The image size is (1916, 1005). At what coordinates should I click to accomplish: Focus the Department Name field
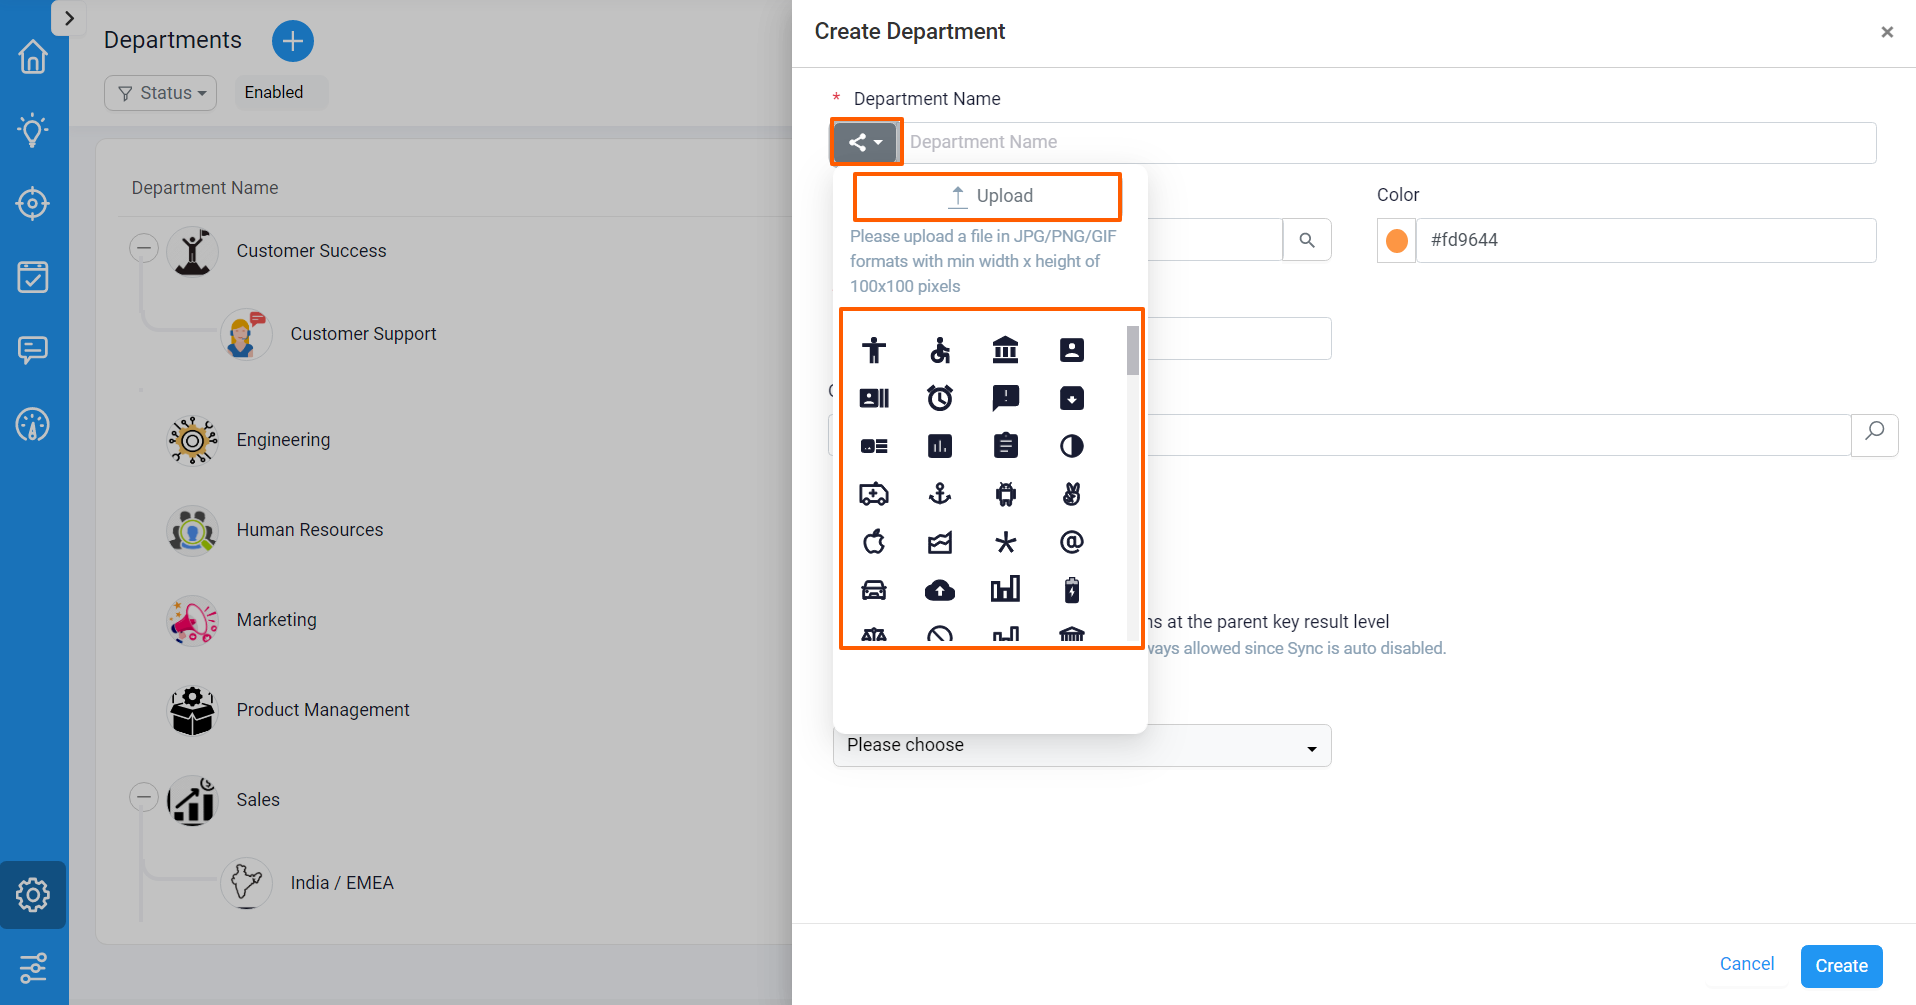tap(1388, 142)
